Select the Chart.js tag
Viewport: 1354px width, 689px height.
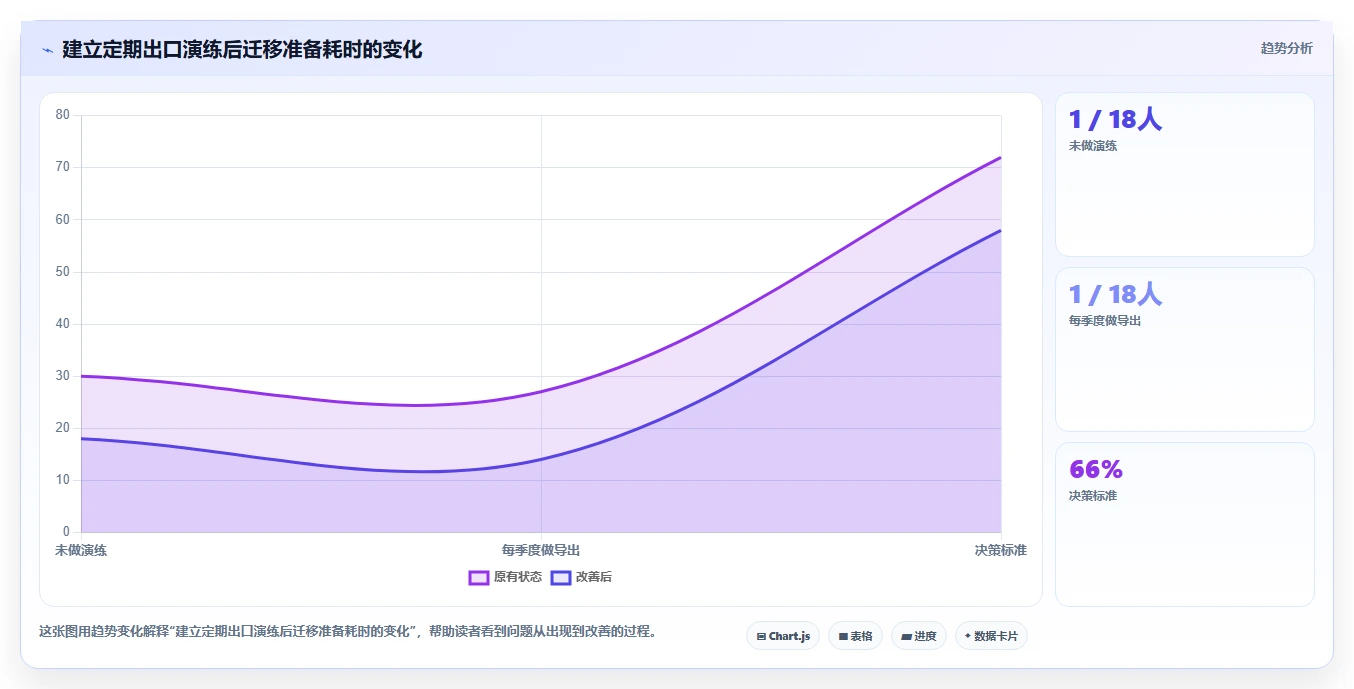783,636
